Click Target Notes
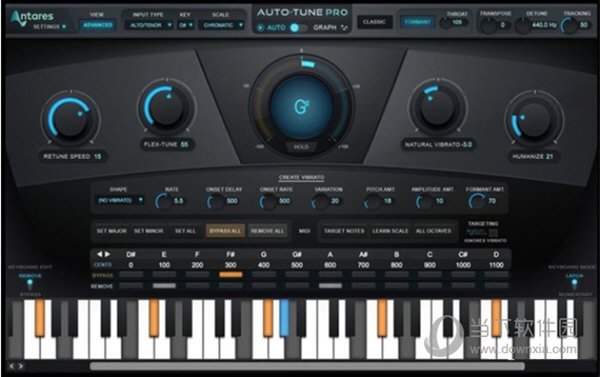600x377 pixels. 344,231
